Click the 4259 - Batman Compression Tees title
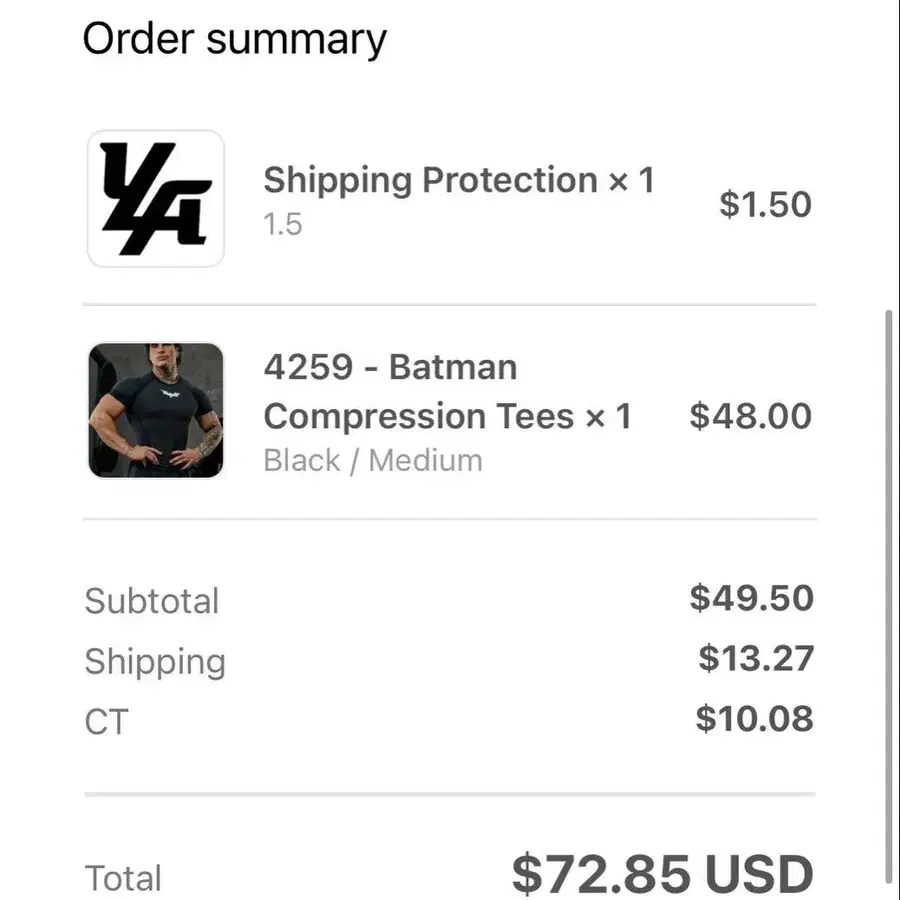This screenshot has height=900, width=900. point(447,391)
